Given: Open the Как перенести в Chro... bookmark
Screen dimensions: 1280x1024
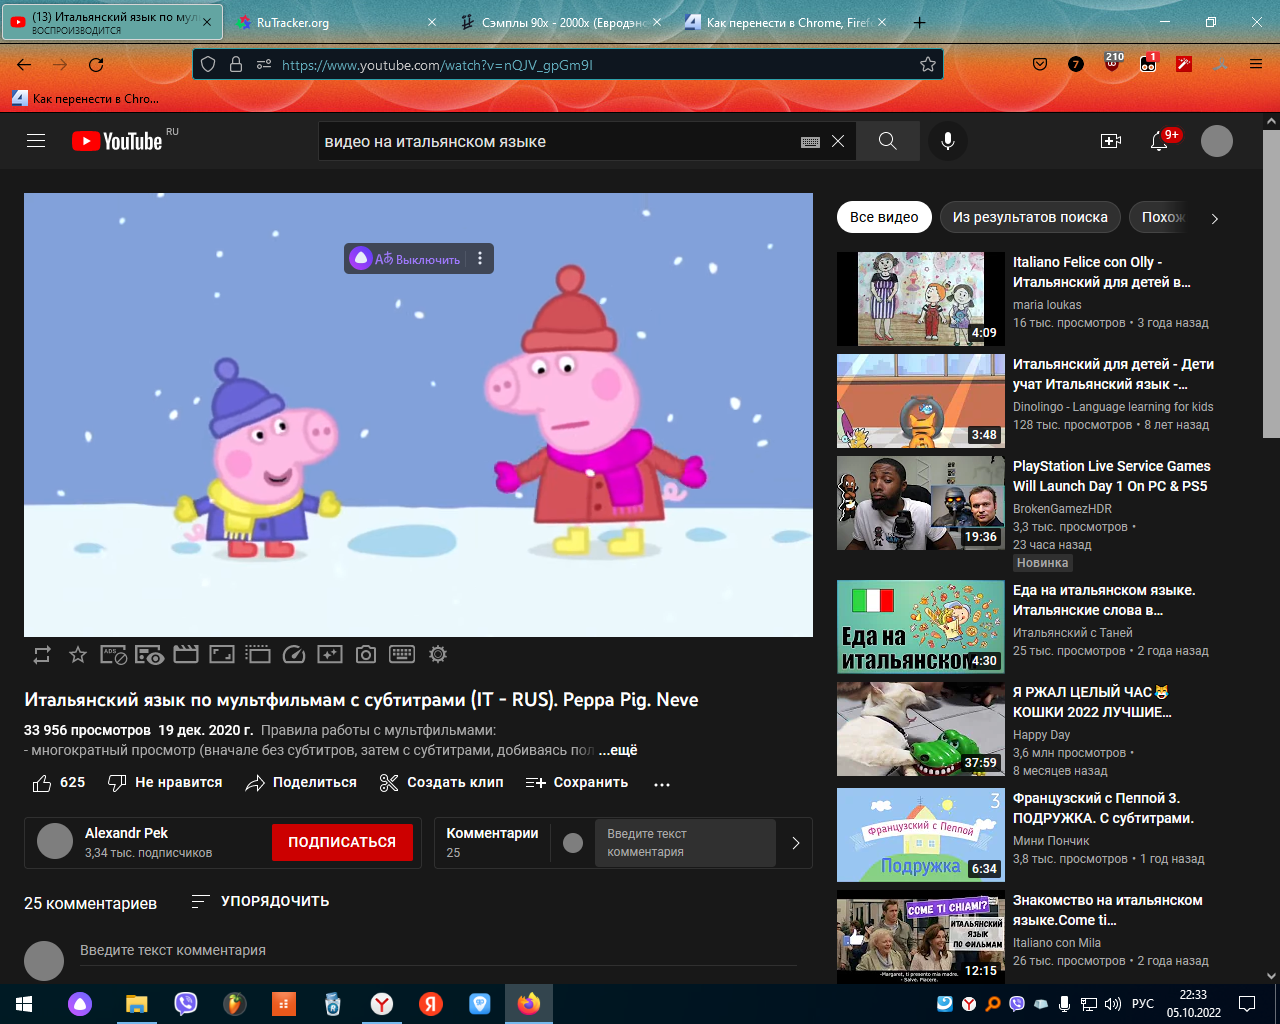Looking at the screenshot, I should pos(85,99).
